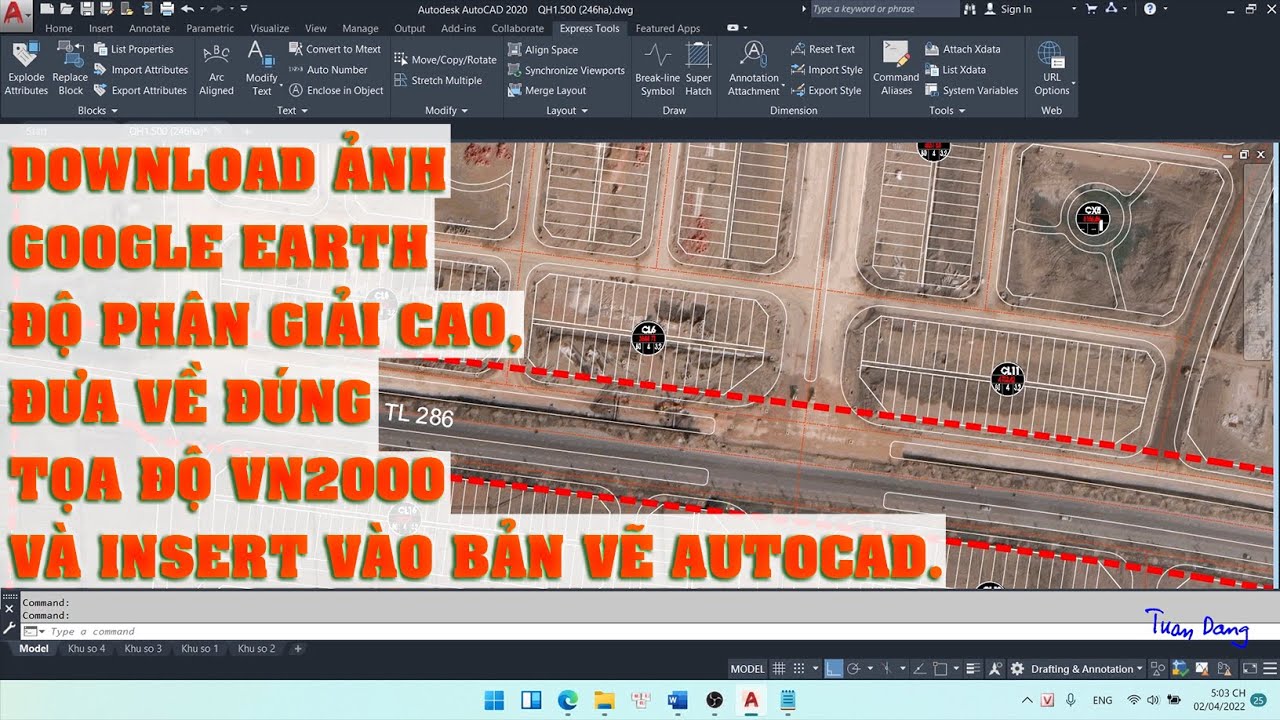Add a new layout with the plus tab

click(x=297, y=649)
